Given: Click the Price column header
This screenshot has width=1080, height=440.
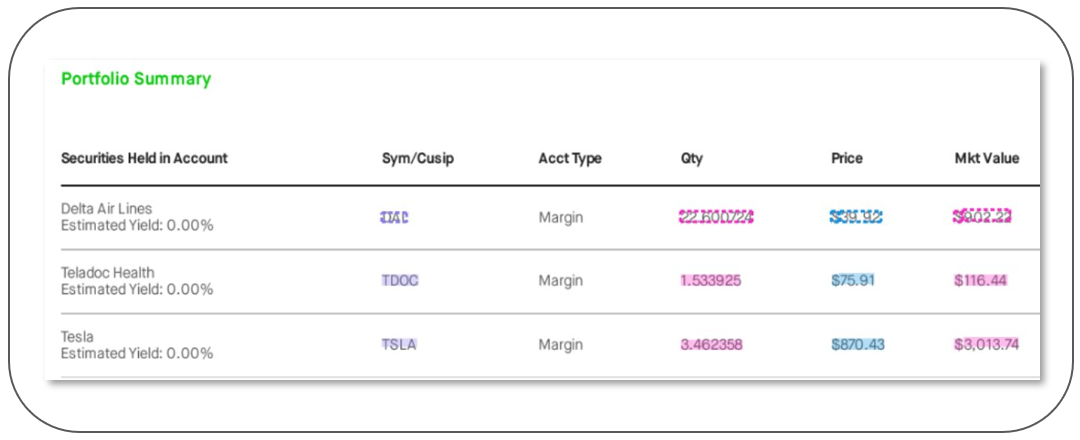Looking at the screenshot, I should (x=847, y=158).
